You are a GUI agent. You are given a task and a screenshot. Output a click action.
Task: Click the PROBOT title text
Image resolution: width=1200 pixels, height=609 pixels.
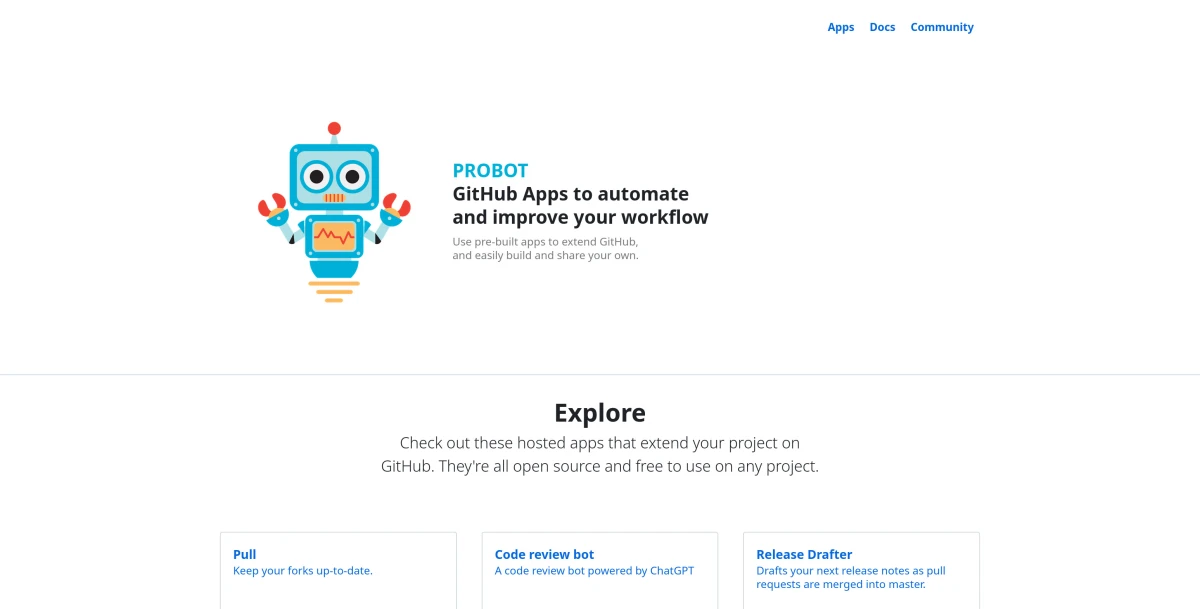[x=490, y=171]
